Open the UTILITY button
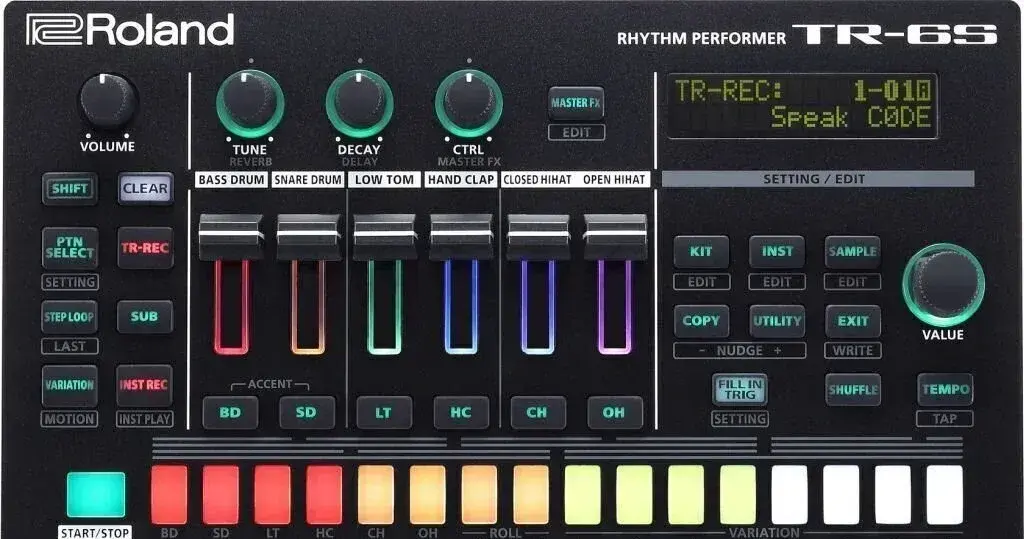The image size is (1024, 539). [x=777, y=321]
